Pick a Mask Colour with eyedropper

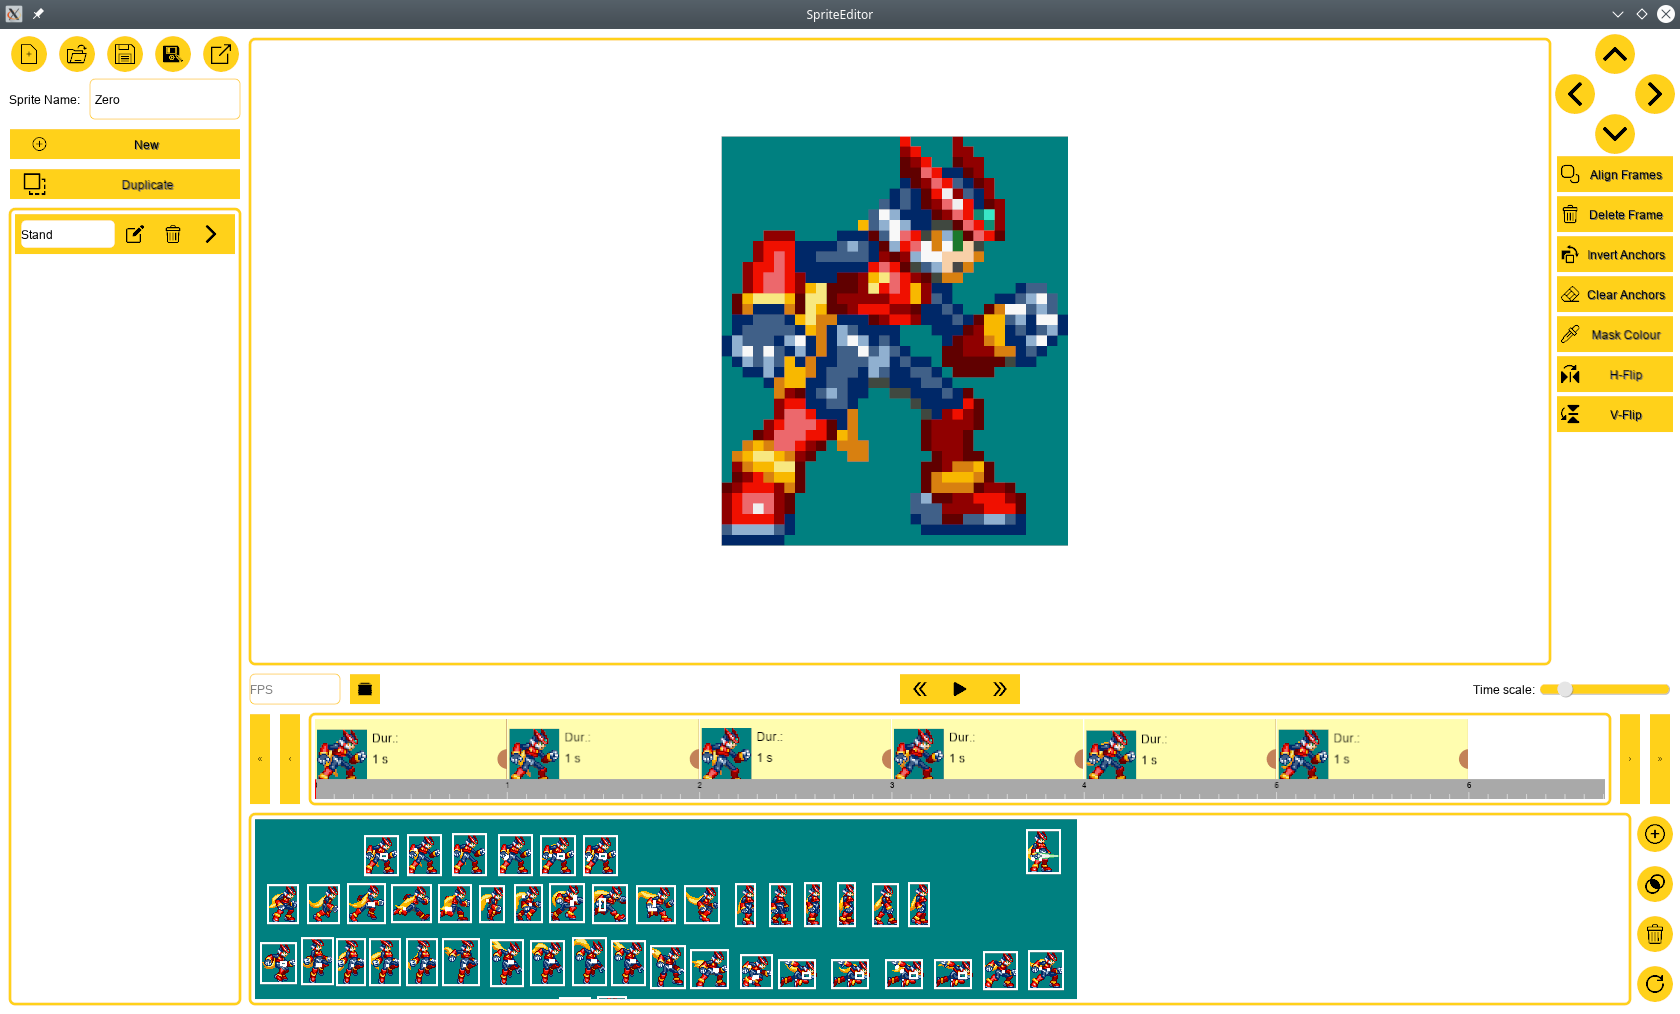coord(1615,334)
